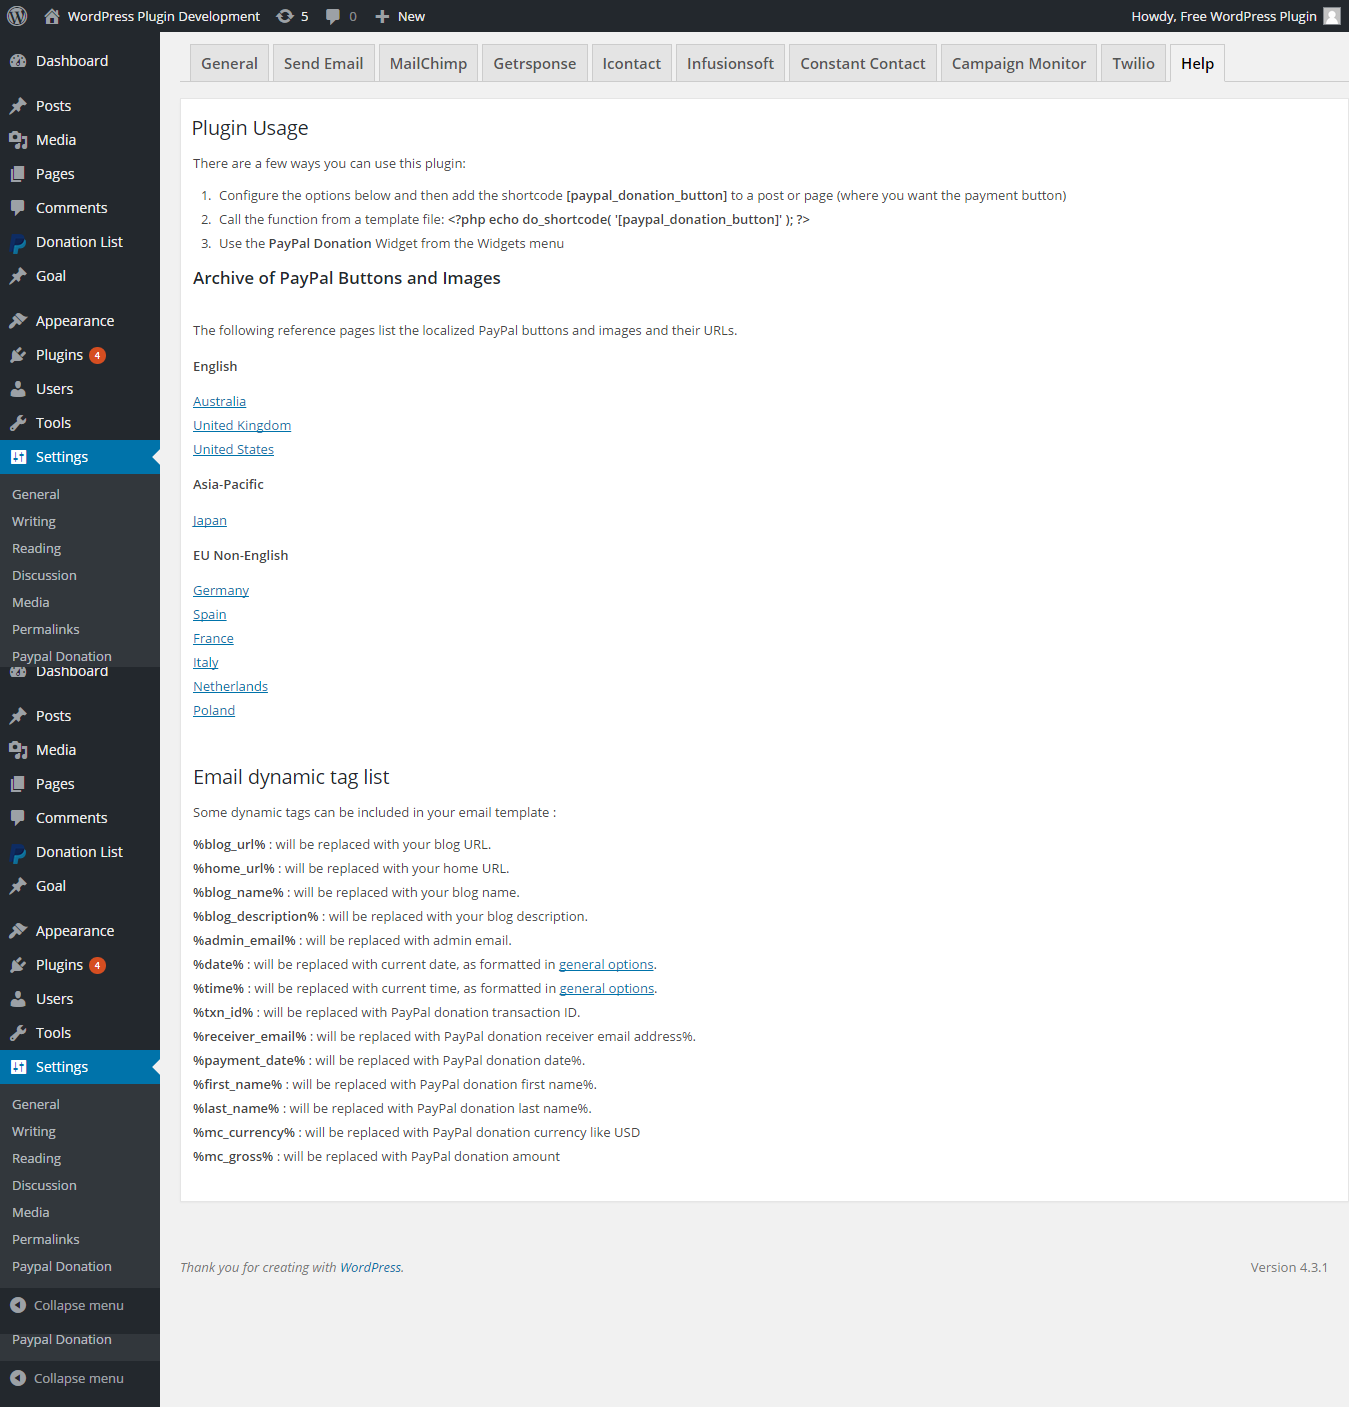Click the gauge icon of the fully visible Dashboard item
This screenshot has height=1407, width=1349.
(x=18, y=61)
